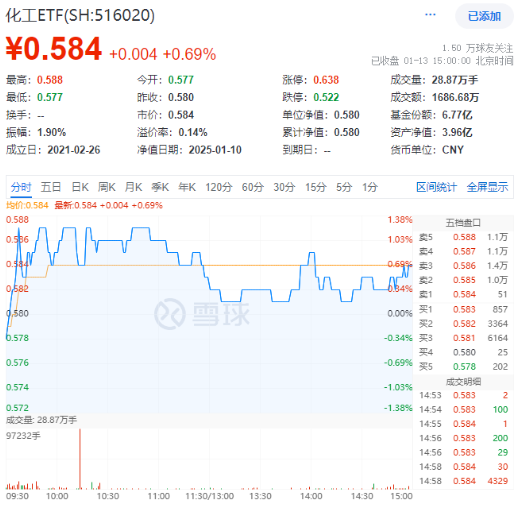Open the three-dot more options menu
This screenshot has height=508, width=517.
[430, 15]
